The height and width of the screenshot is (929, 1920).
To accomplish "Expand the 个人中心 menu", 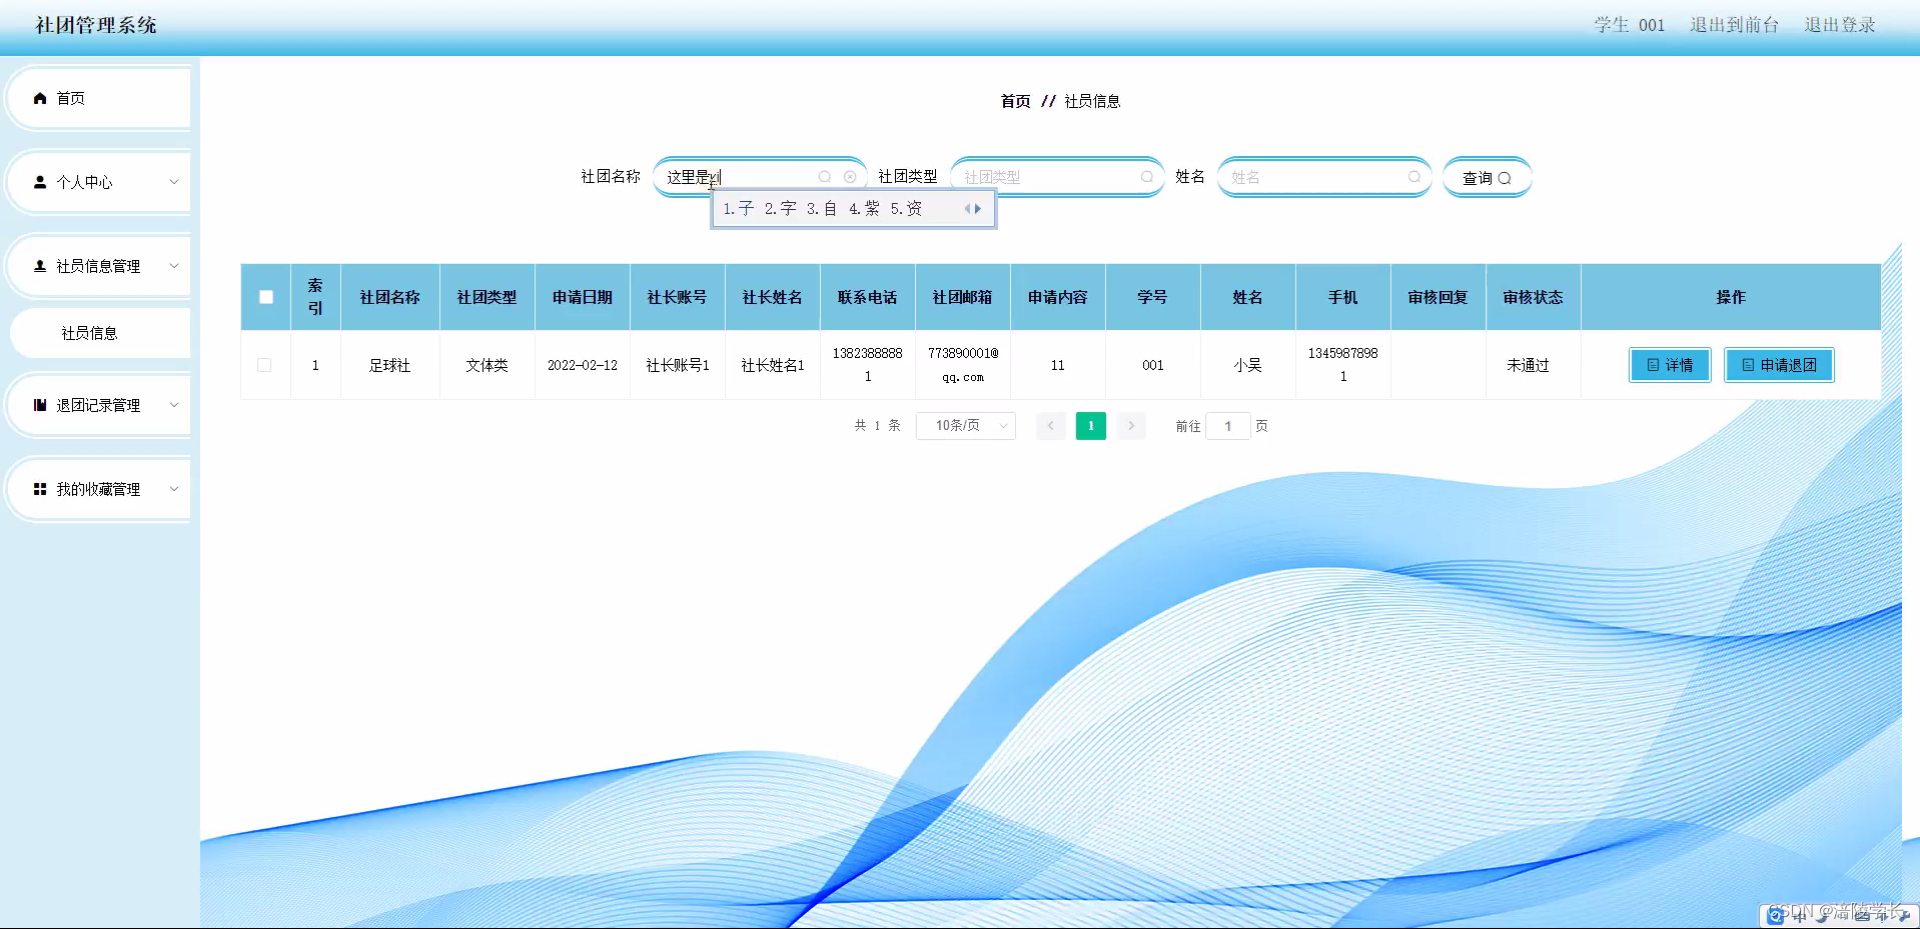I will point(172,182).
